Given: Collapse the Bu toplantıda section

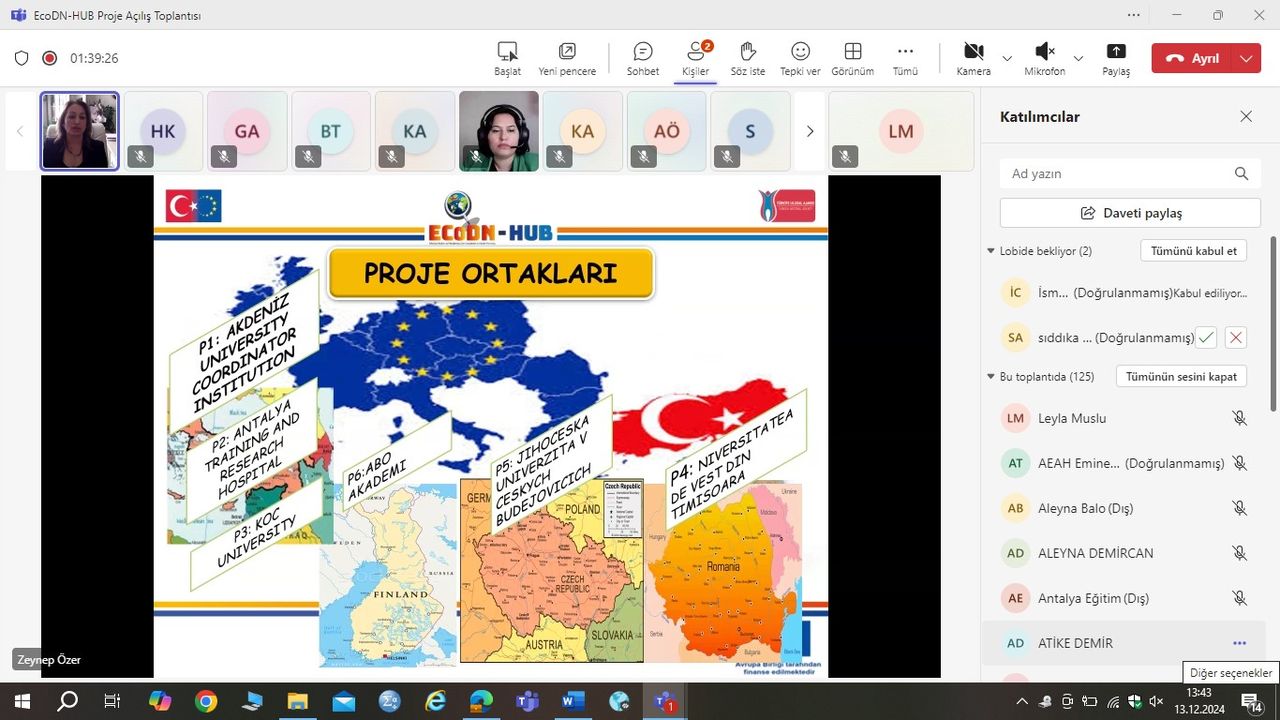Looking at the screenshot, I should 991,377.
